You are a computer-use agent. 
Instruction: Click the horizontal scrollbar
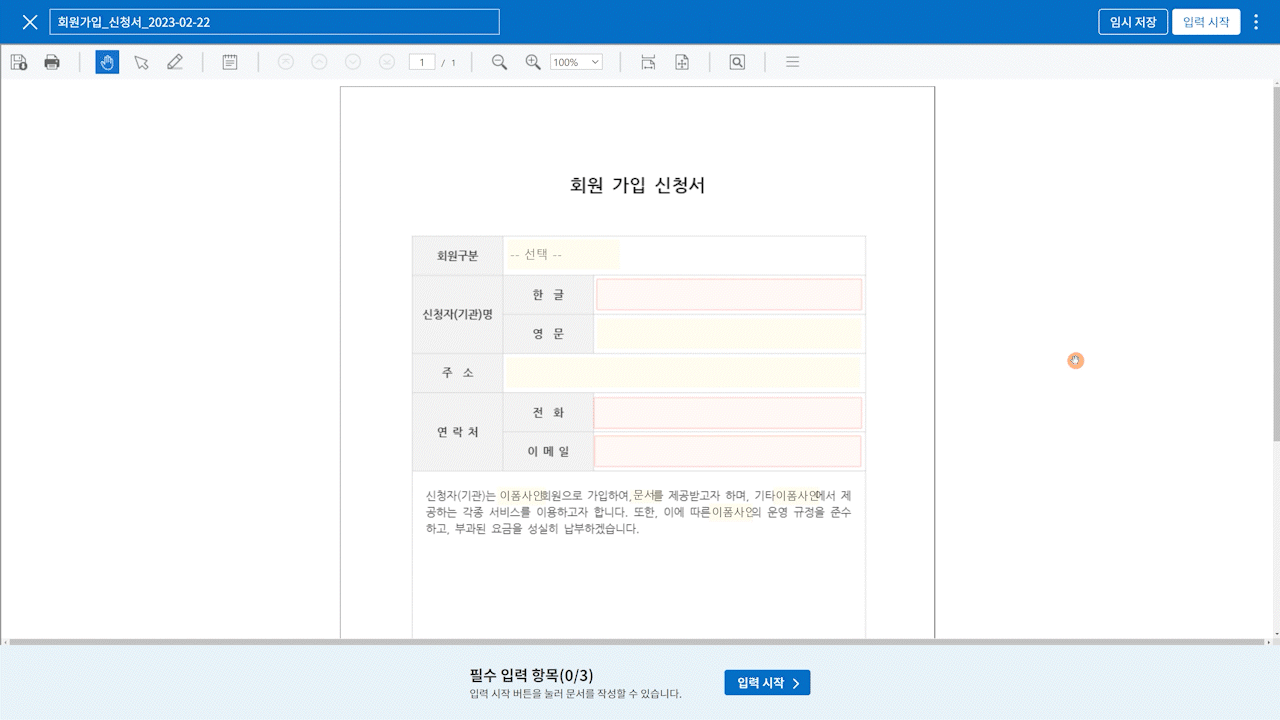(x=636, y=641)
